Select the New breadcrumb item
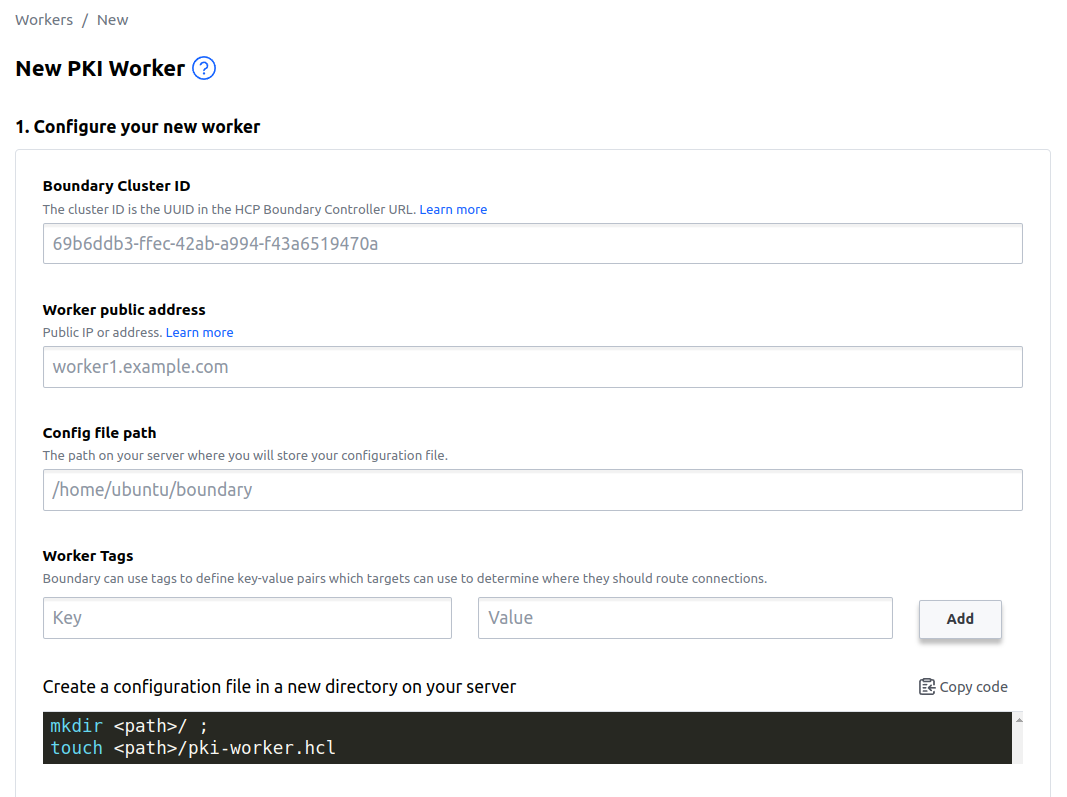The height and width of the screenshot is (797, 1067). pos(113,20)
